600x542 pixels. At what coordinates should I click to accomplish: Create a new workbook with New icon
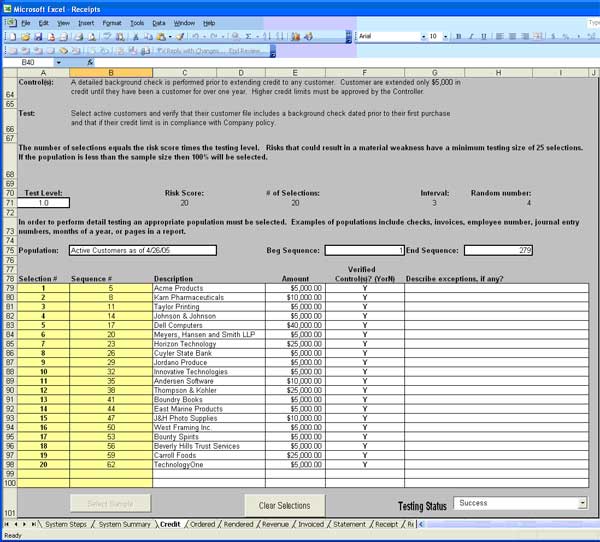coord(13,37)
